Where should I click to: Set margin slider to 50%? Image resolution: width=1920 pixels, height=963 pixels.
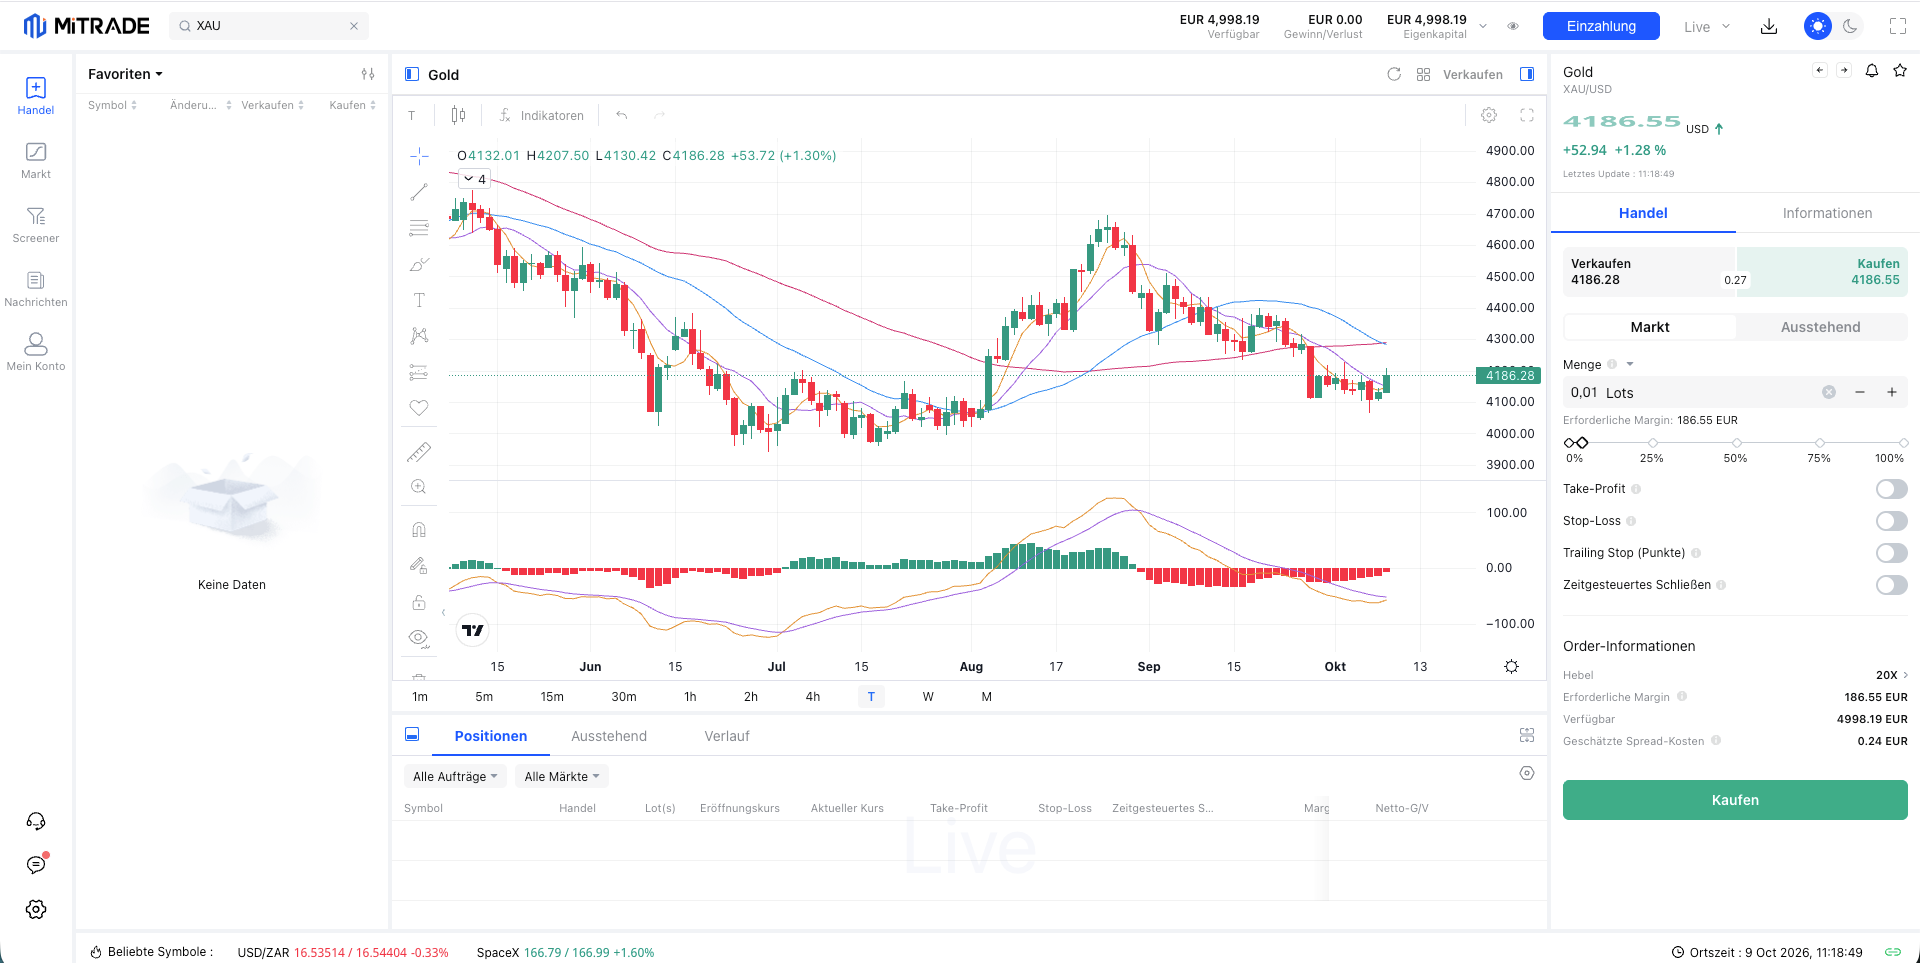[1736, 443]
